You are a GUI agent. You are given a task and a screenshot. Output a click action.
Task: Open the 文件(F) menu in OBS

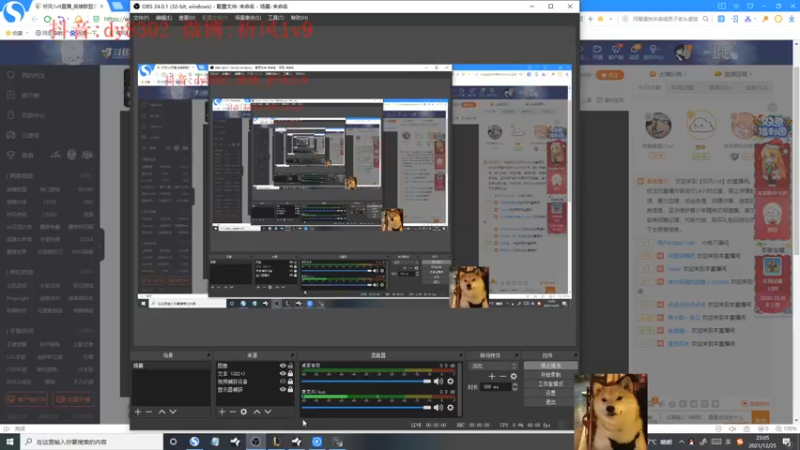[x=141, y=18]
